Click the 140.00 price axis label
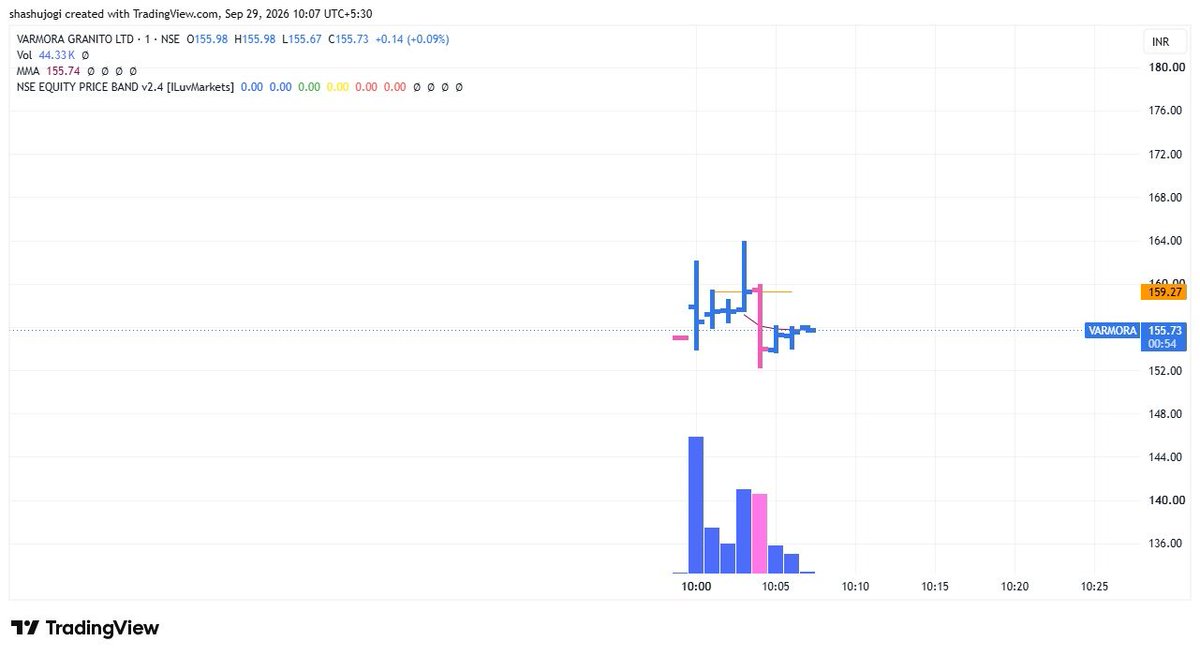Screen dimensions: 1200x656 (1166, 500)
